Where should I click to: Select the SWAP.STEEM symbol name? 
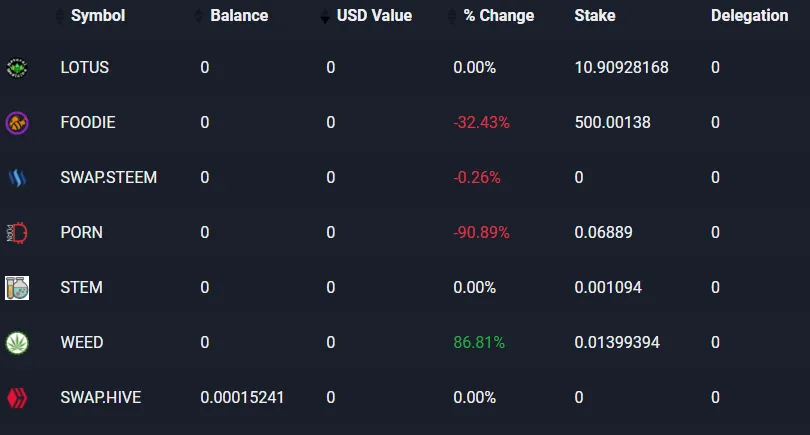point(108,178)
